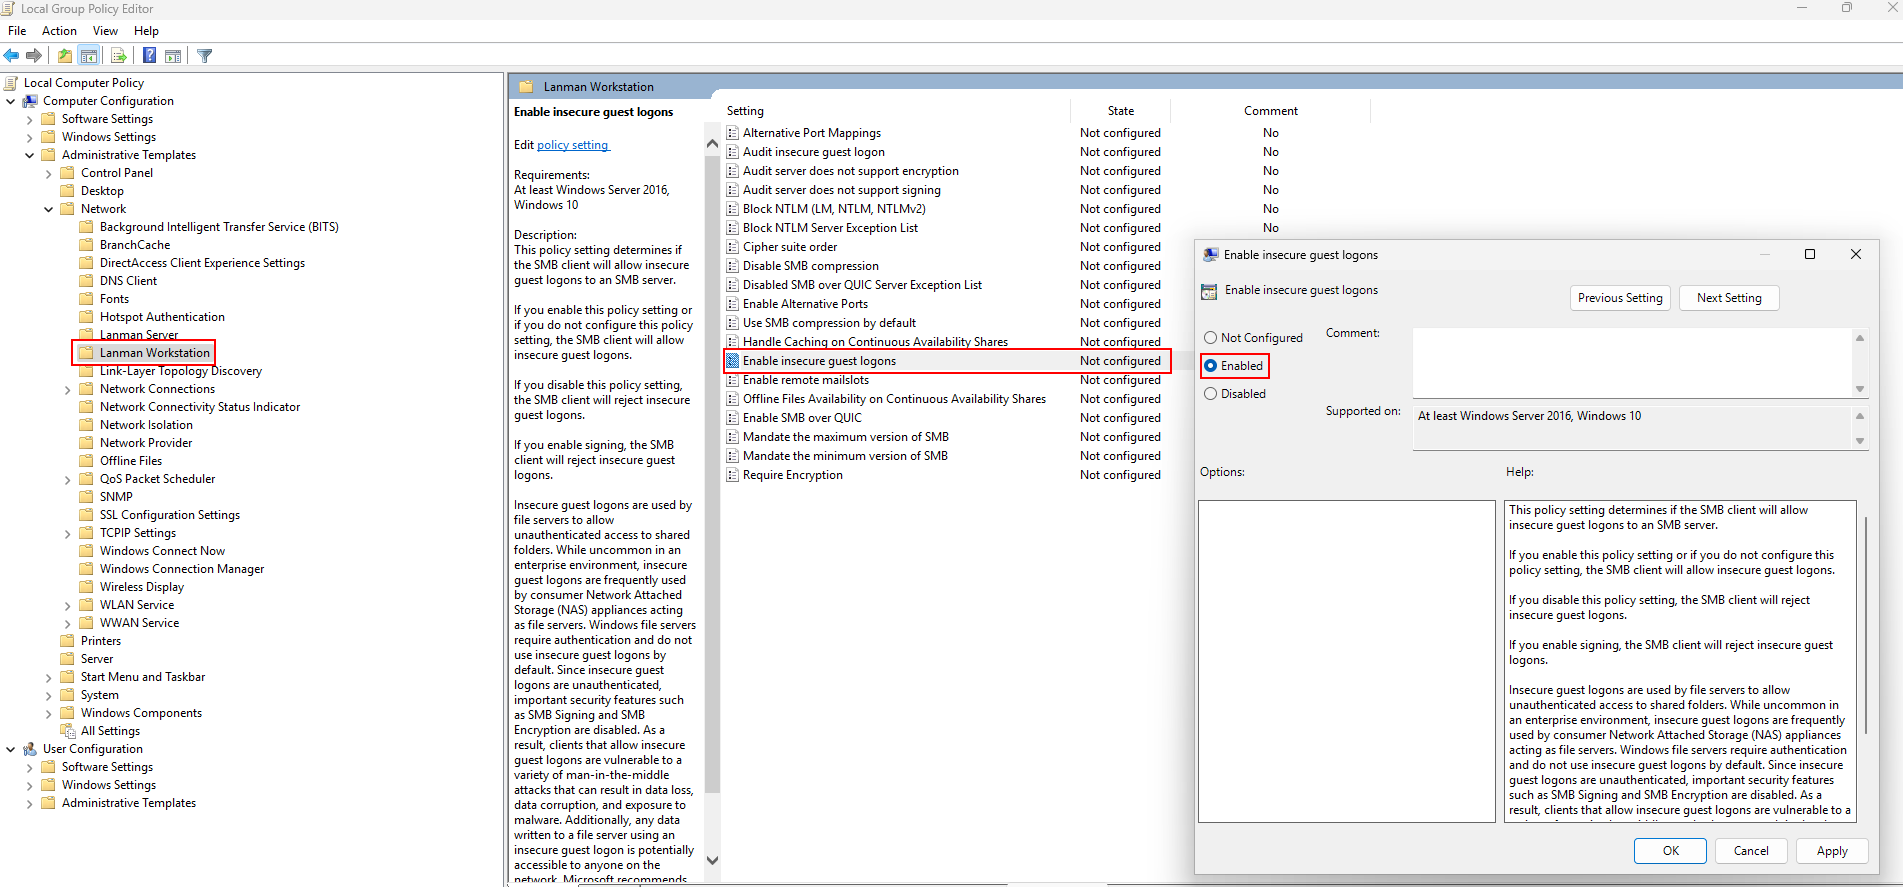This screenshot has width=1903, height=887.
Task: Expand the Network Connections folder node
Action: [68, 390]
